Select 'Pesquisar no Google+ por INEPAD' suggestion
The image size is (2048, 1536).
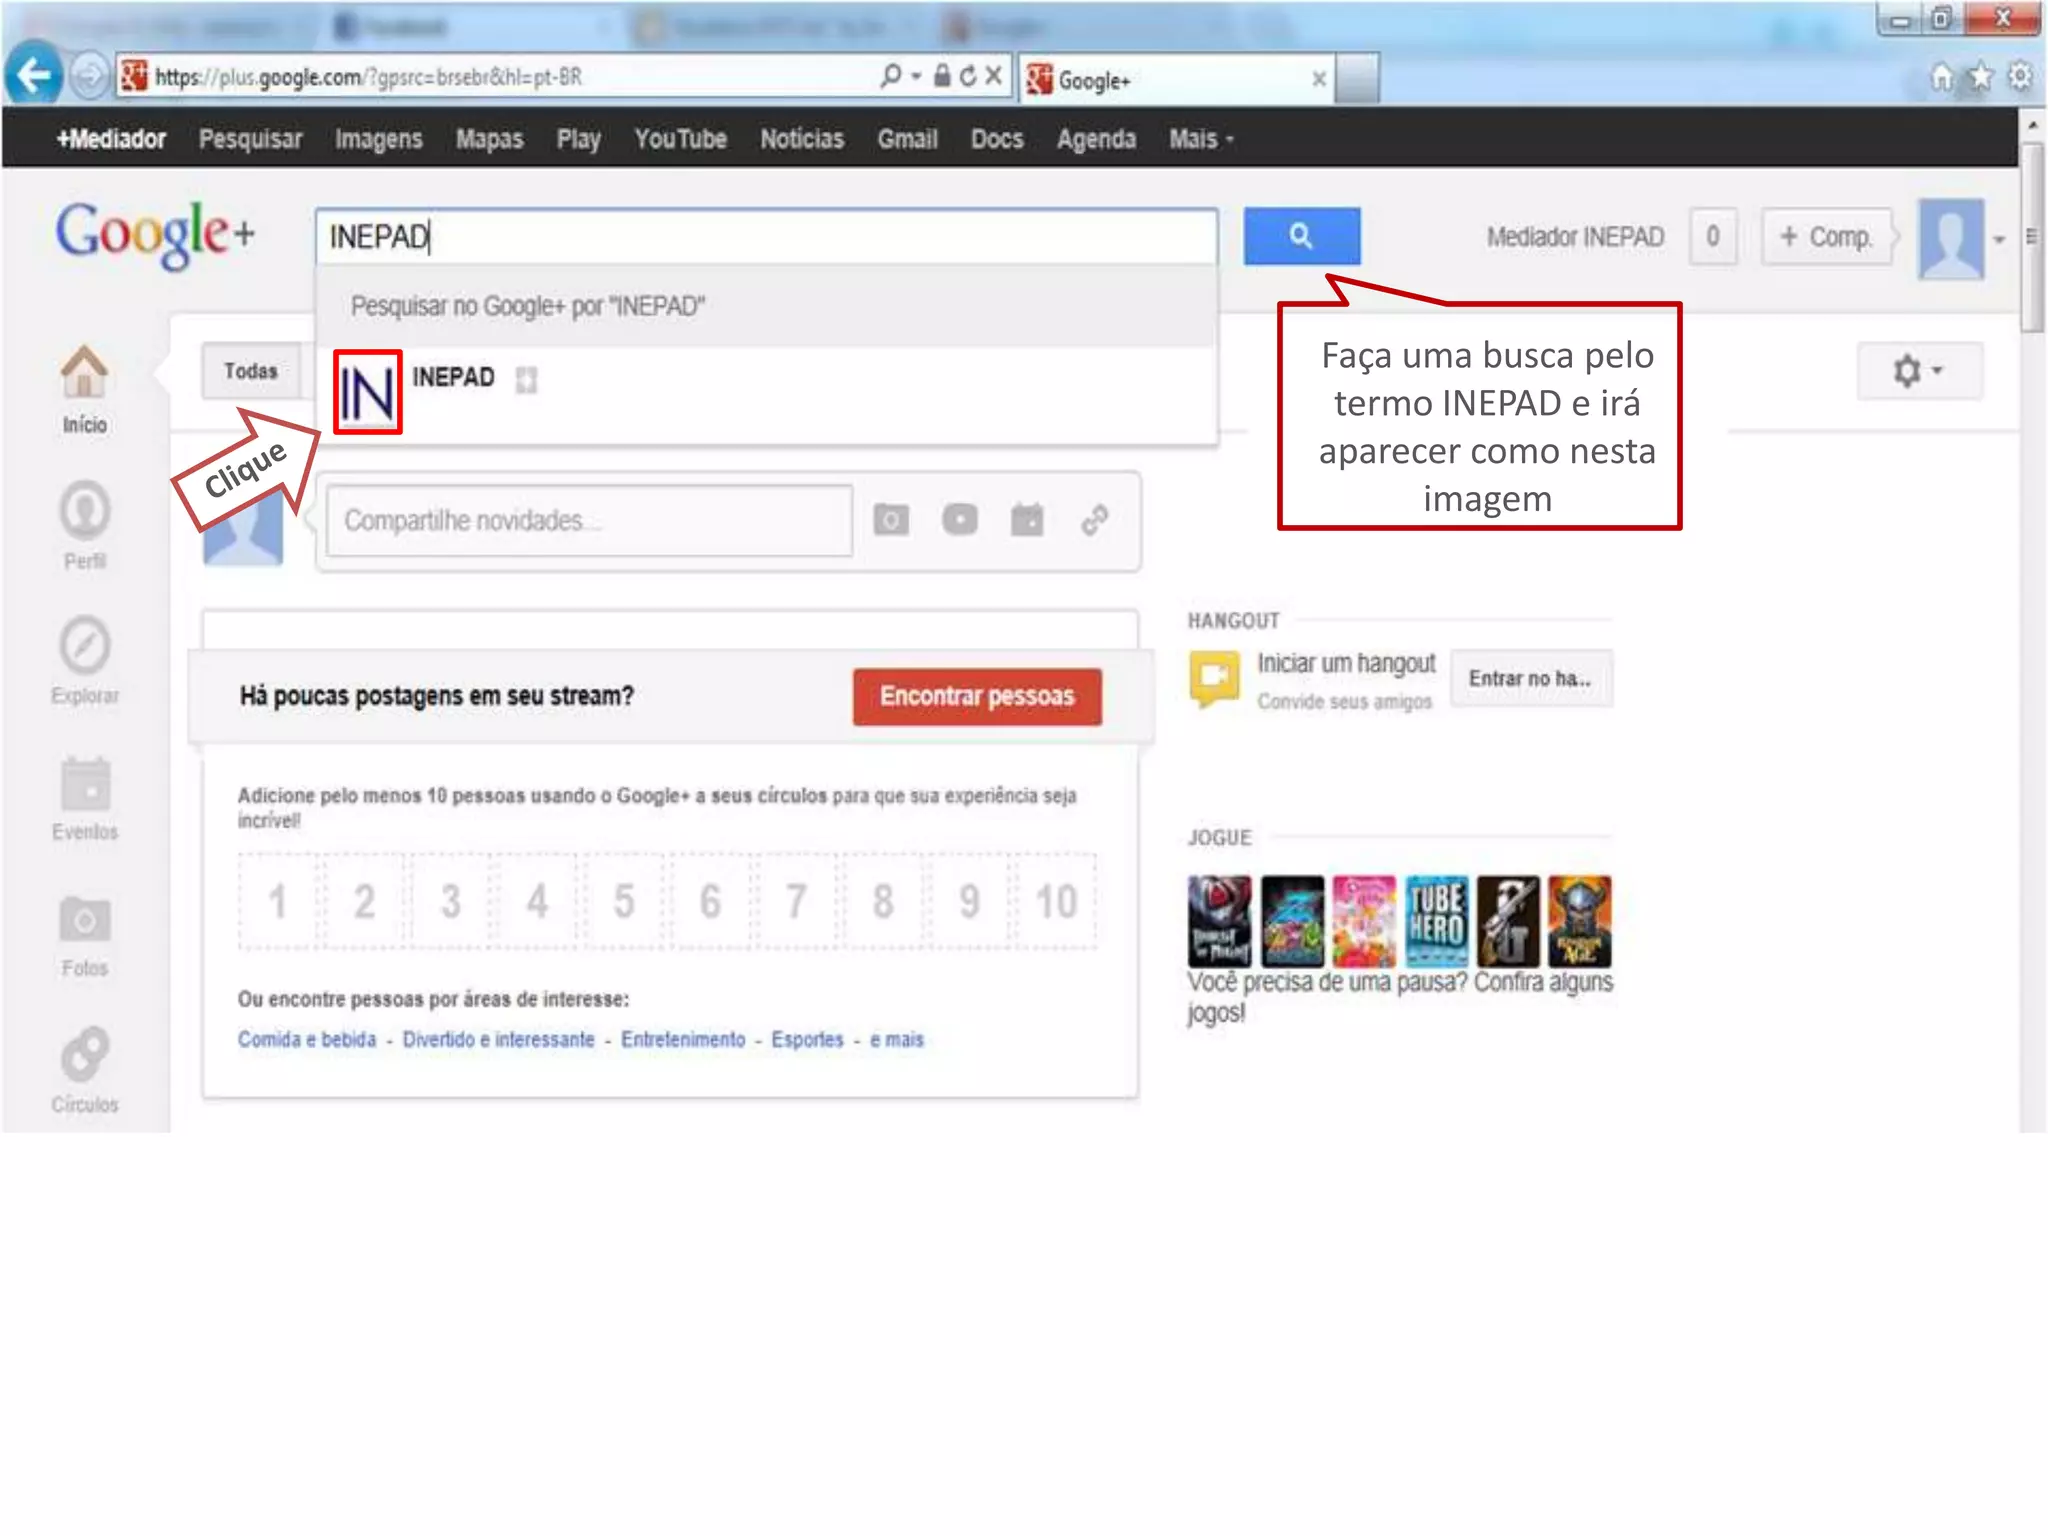(766, 306)
